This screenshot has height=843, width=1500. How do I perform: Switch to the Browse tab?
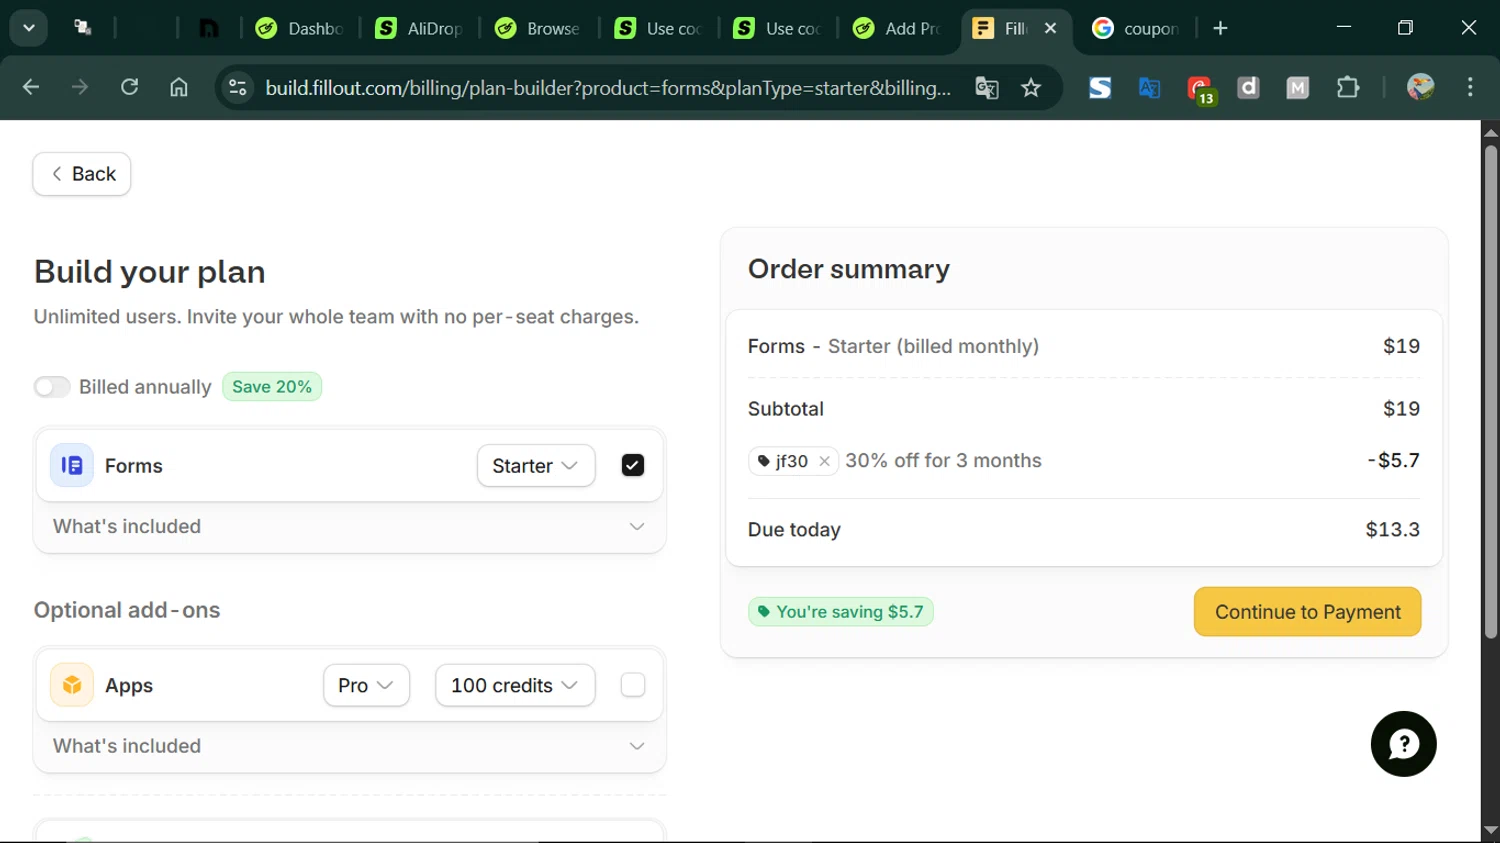coord(538,28)
